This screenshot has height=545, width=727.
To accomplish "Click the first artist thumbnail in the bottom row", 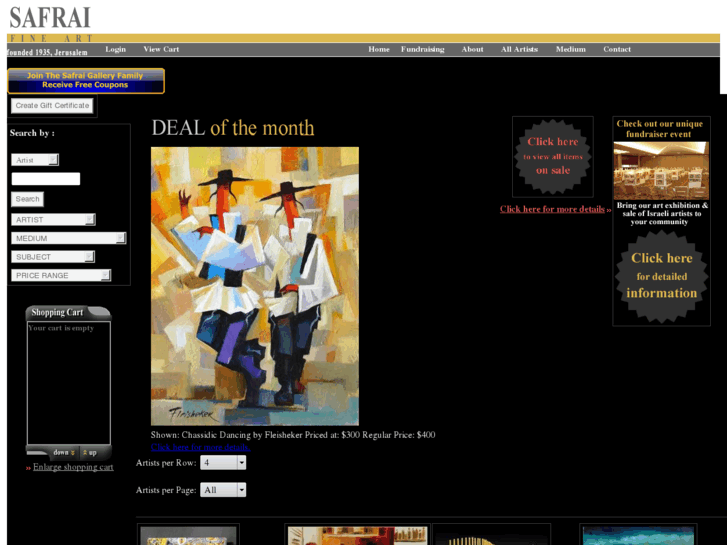I will pyautogui.click(x=188, y=536).
